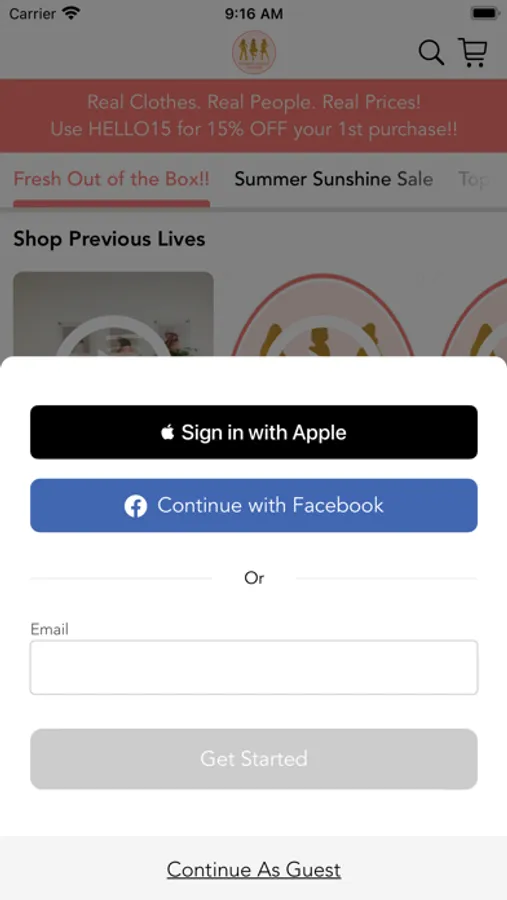The height and width of the screenshot is (900, 507).
Task: Select the Fresh Out of the Box!! tab
Action: [x=111, y=179]
